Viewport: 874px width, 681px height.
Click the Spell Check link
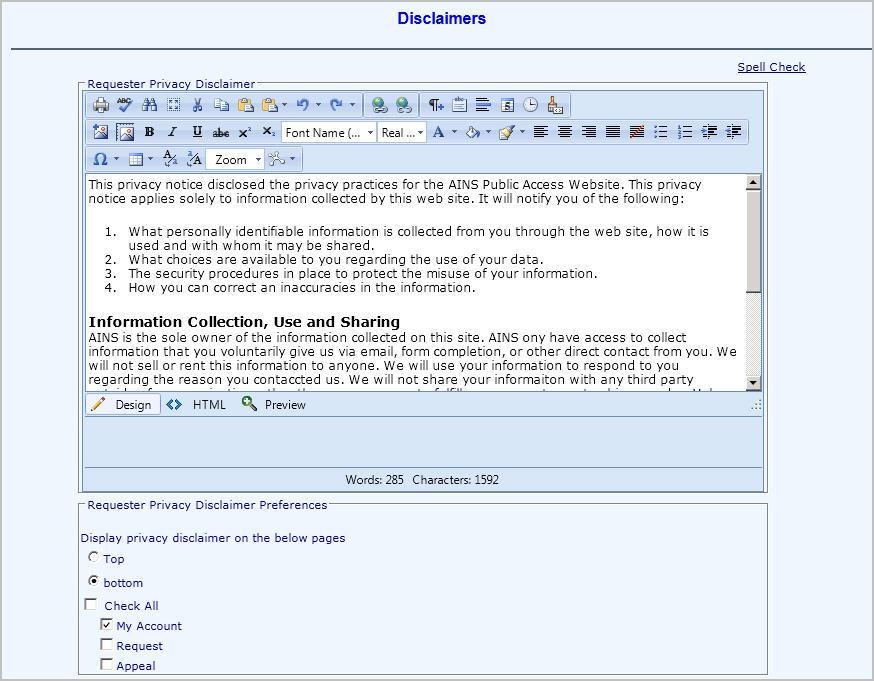click(x=771, y=67)
